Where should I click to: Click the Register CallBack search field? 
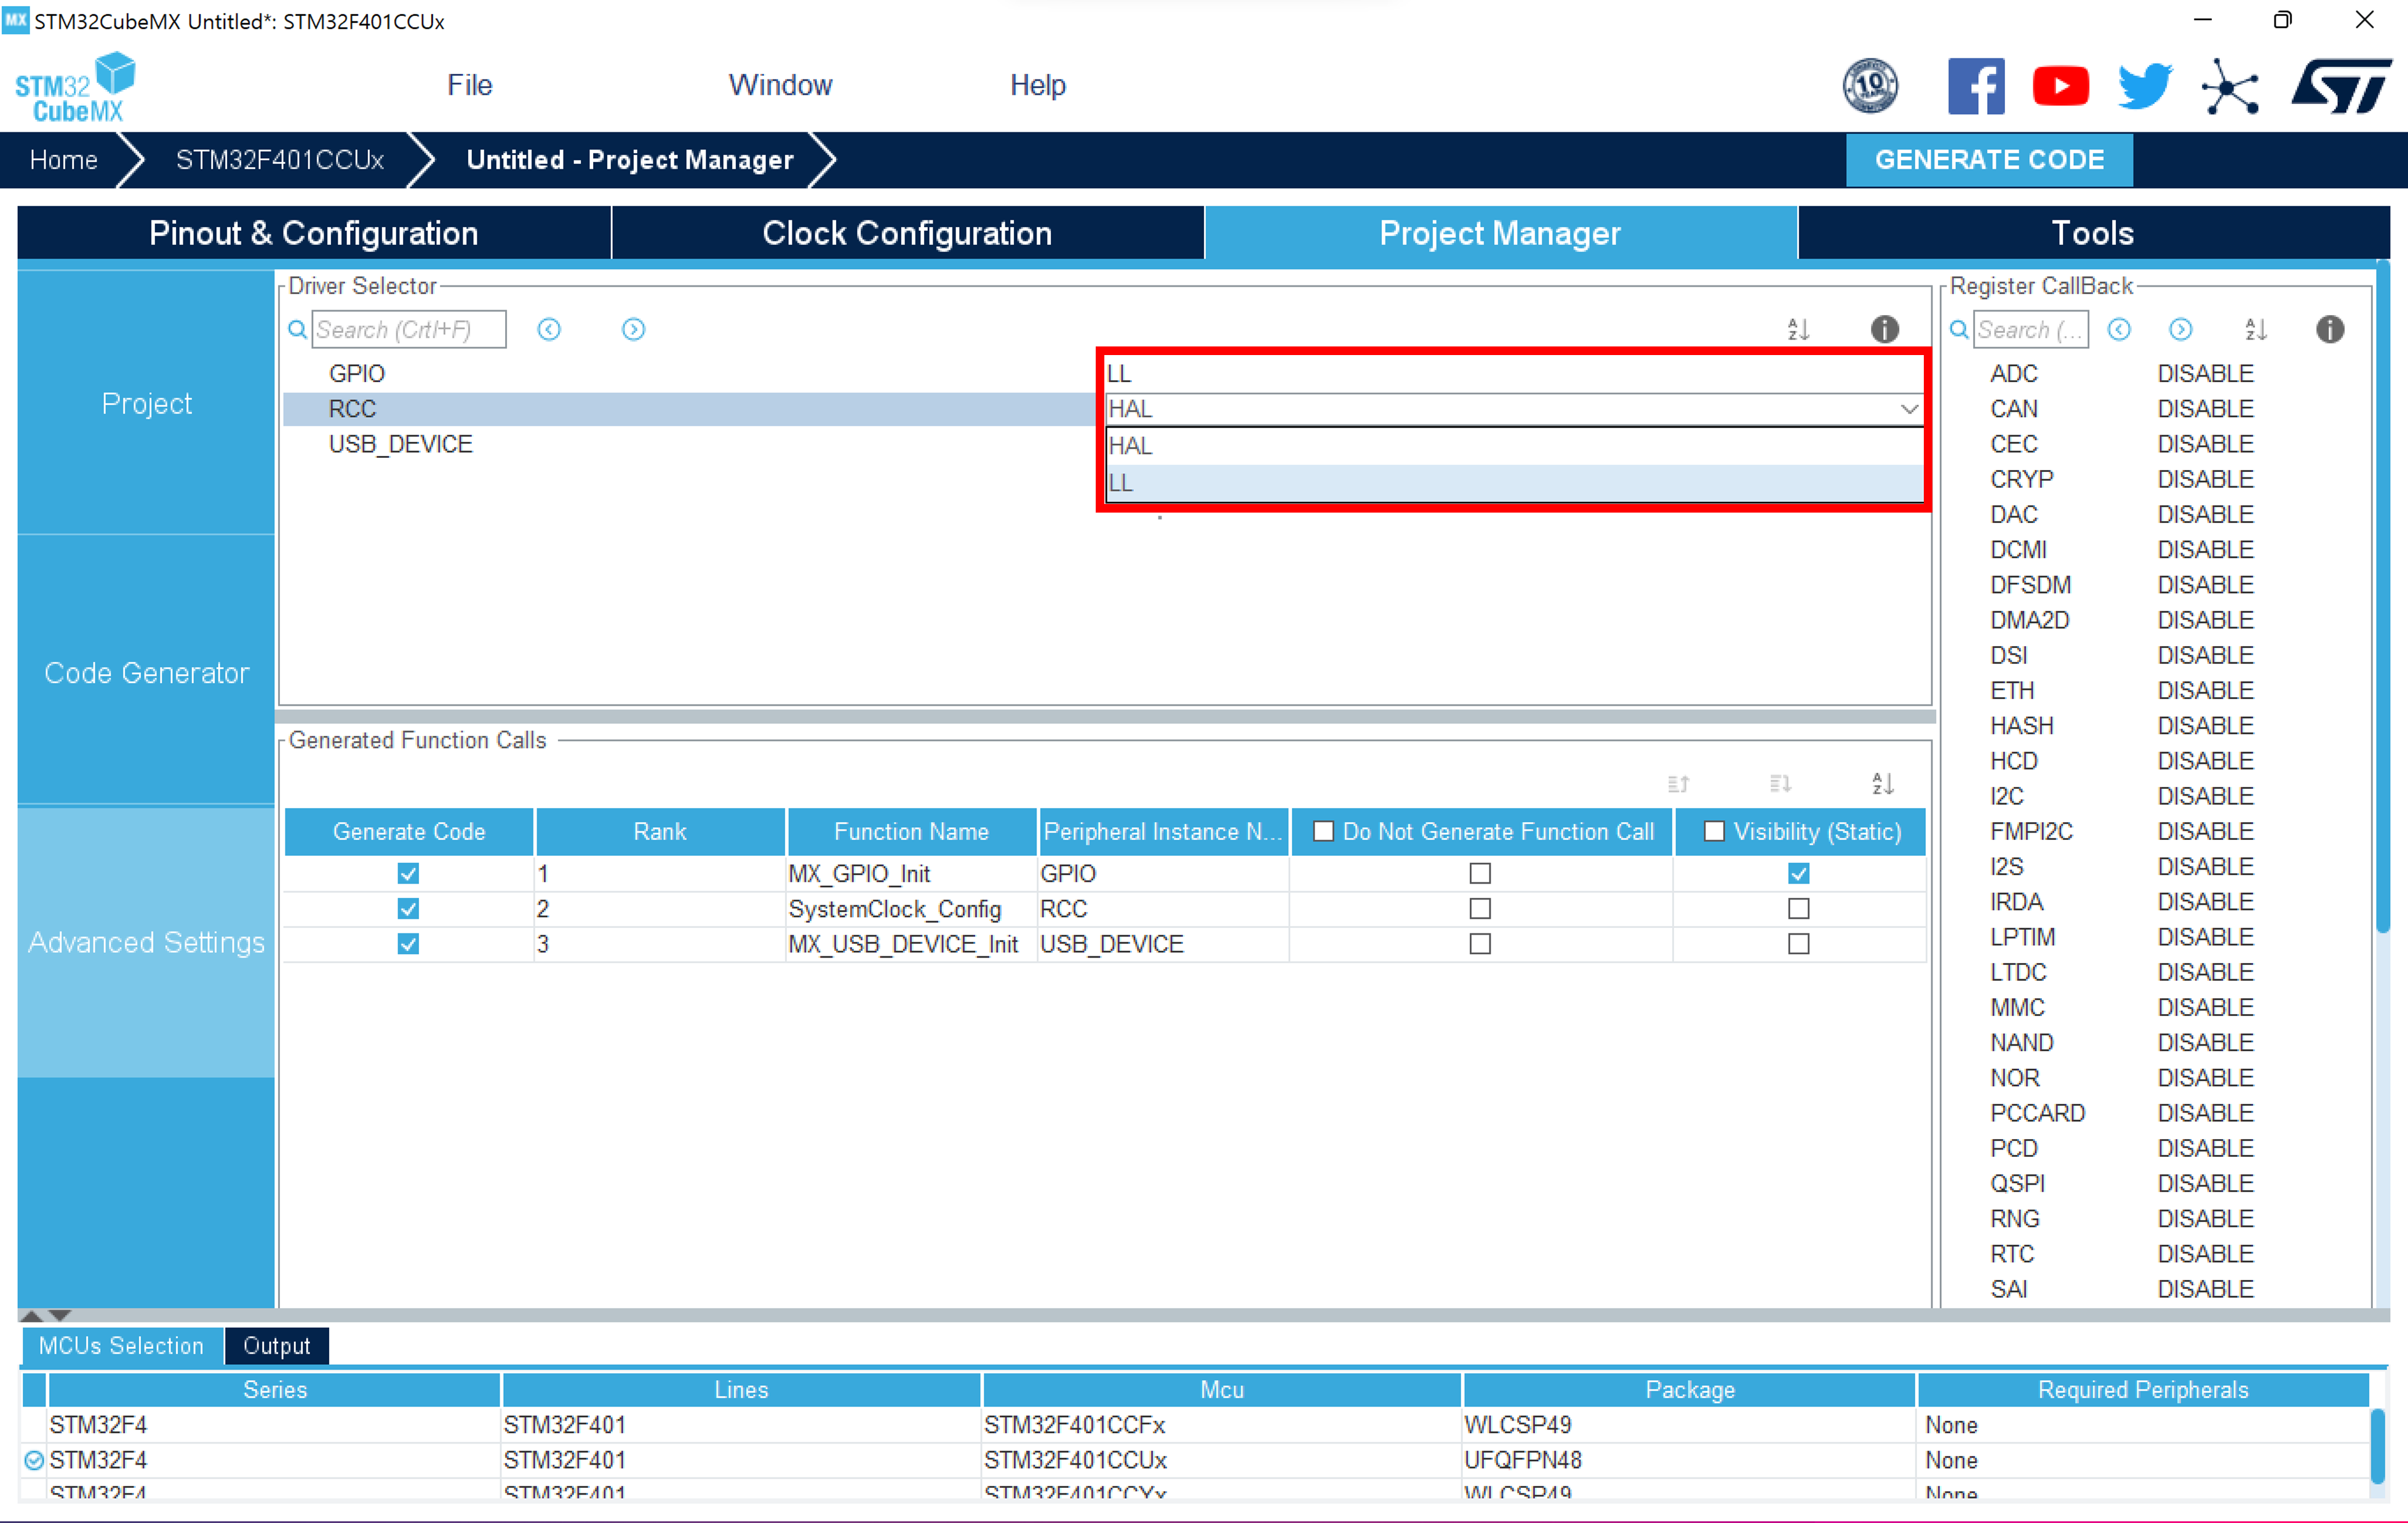click(x=2030, y=329)
